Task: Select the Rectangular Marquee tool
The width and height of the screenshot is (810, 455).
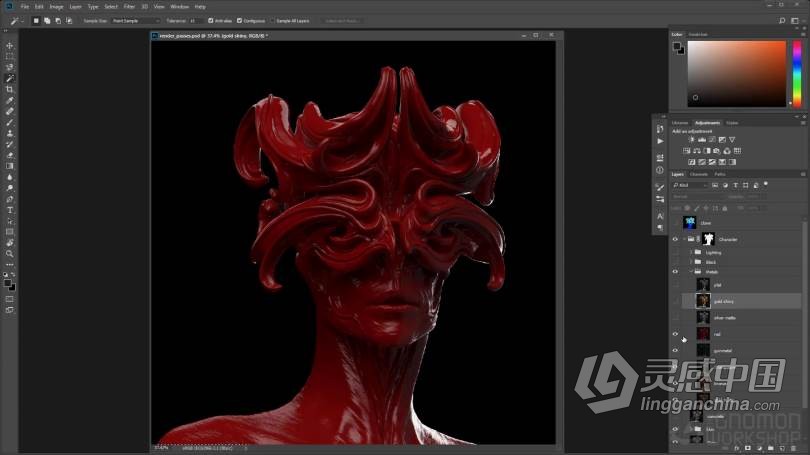Action: (9, 56)
